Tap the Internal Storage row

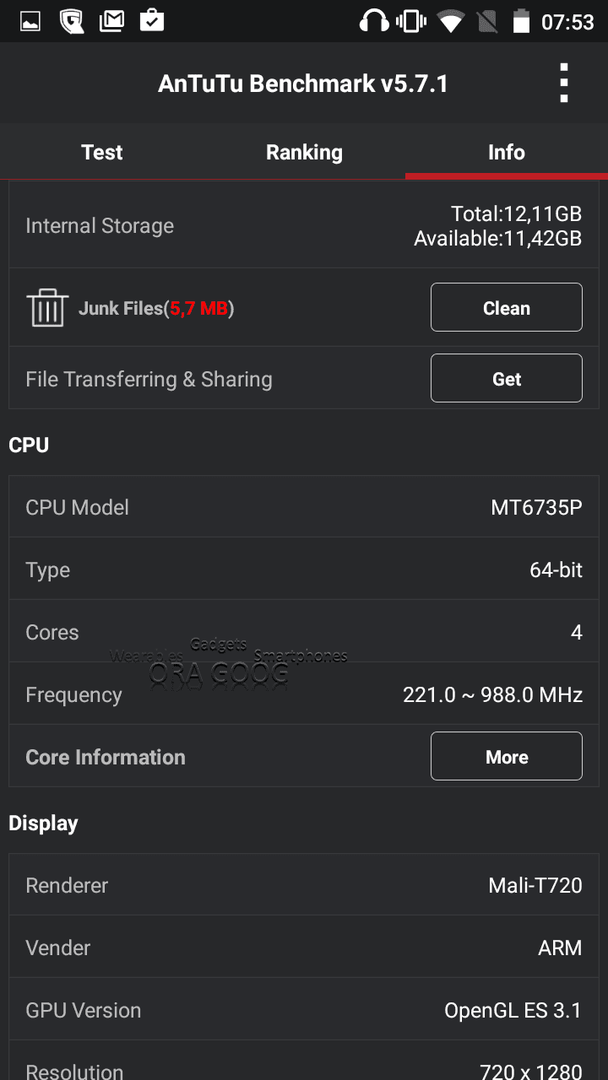(304, 225)
